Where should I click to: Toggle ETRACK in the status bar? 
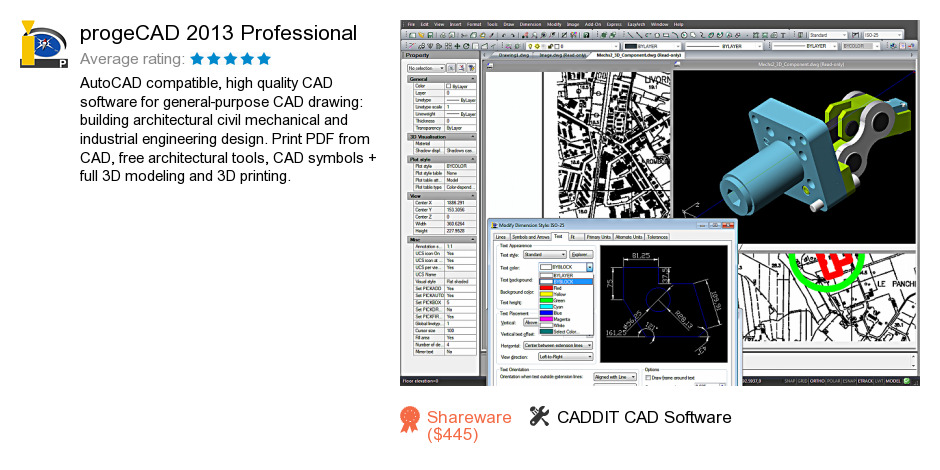(x=865, y=381)
